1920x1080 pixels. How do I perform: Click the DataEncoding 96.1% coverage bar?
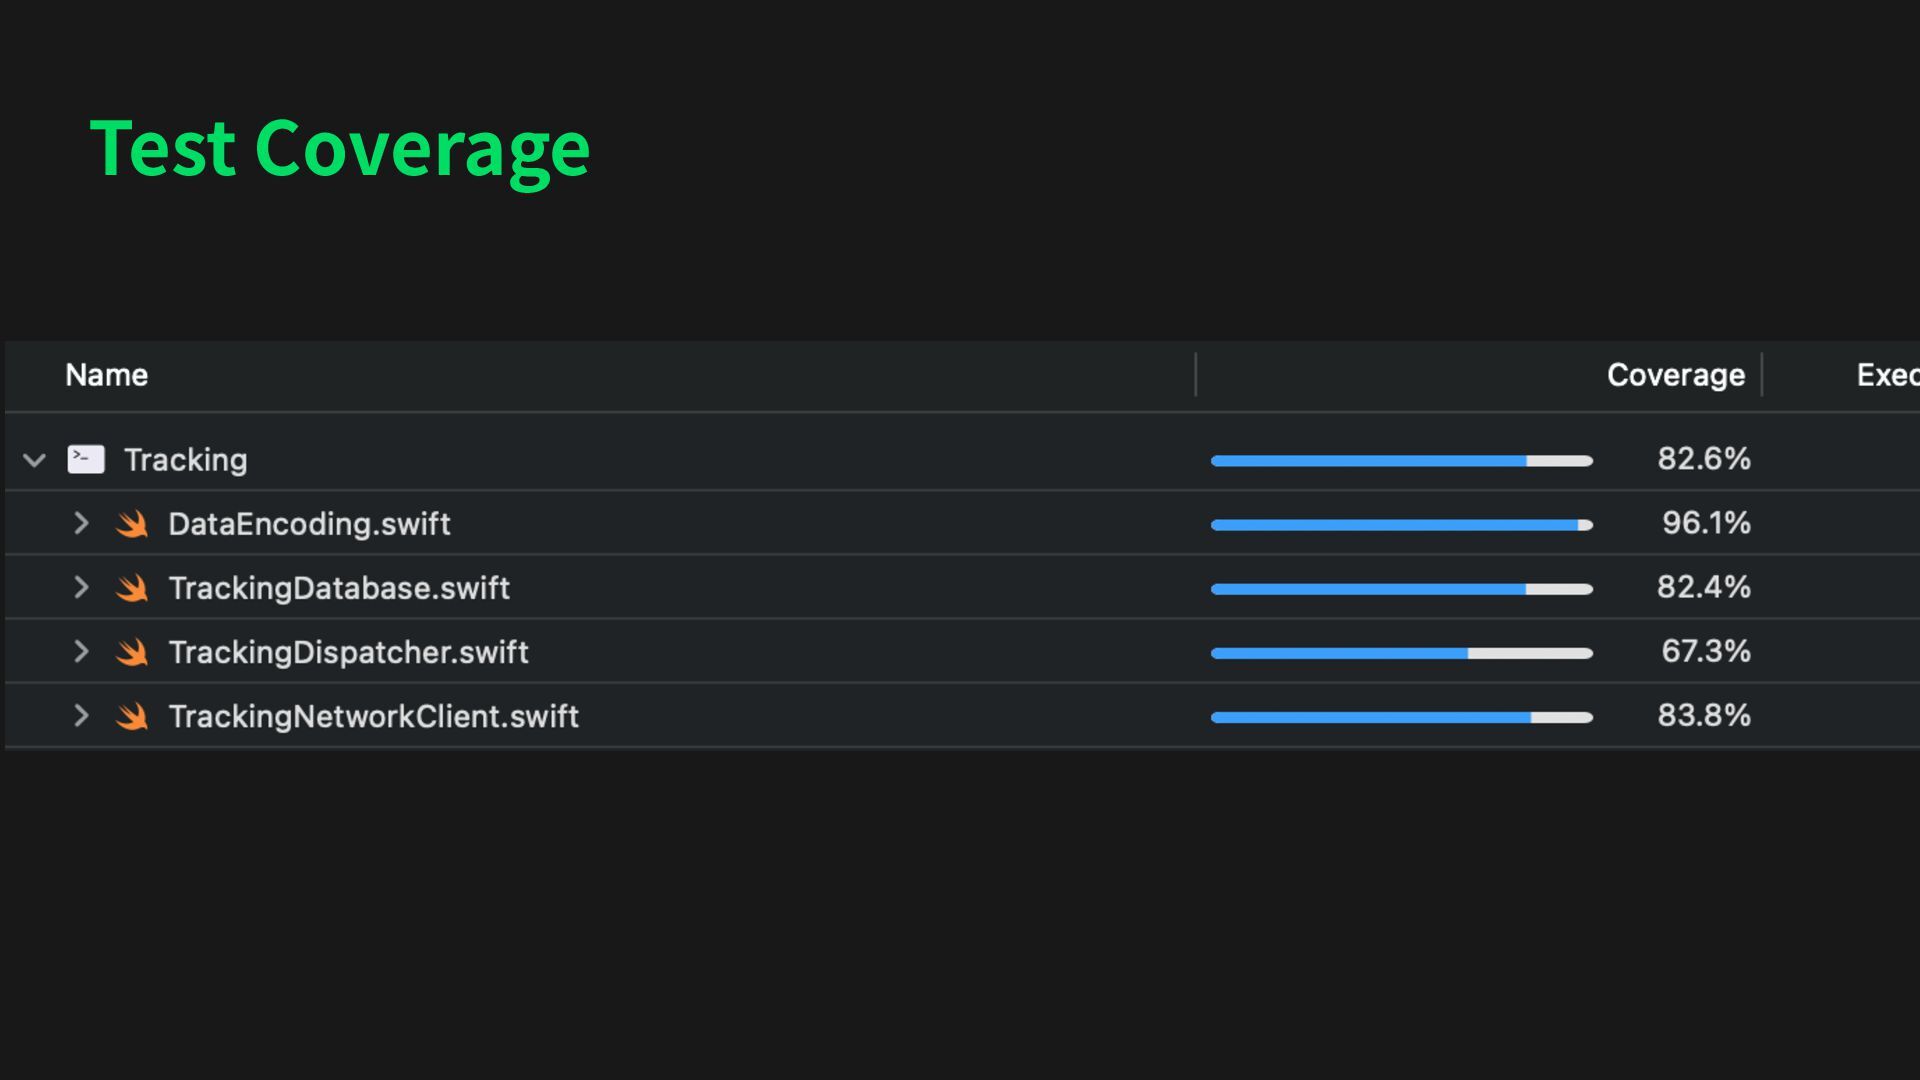point(1402,525)
